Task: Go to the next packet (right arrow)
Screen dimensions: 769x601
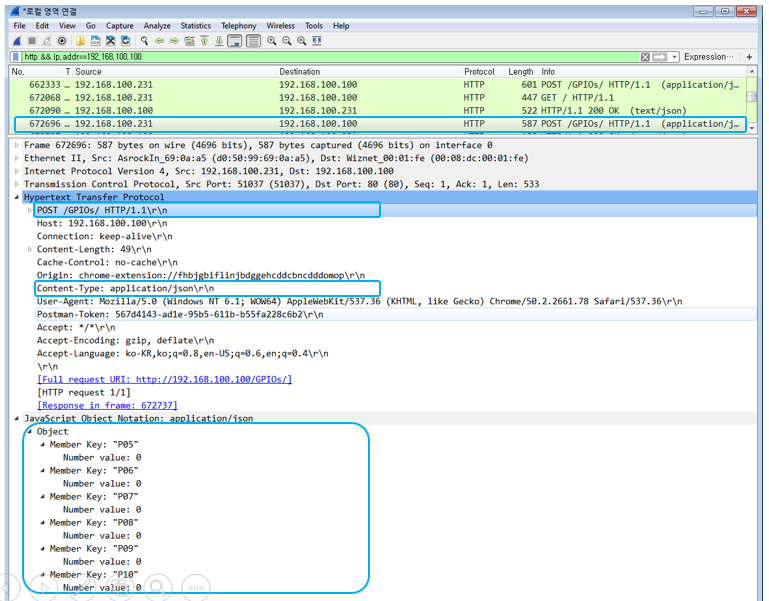Action: coord(174,41)
